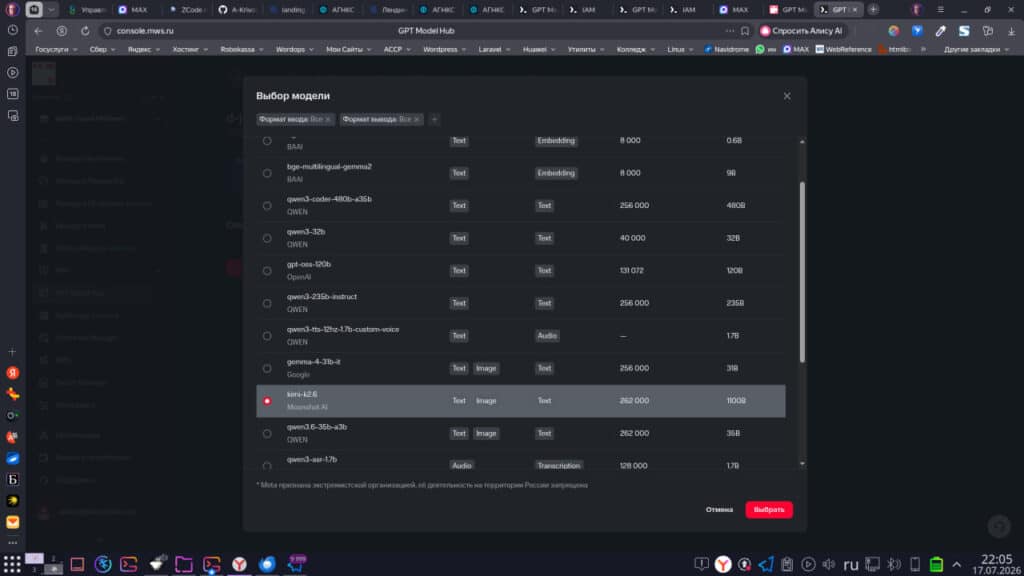Reload the current page

(x=85, y=31)
